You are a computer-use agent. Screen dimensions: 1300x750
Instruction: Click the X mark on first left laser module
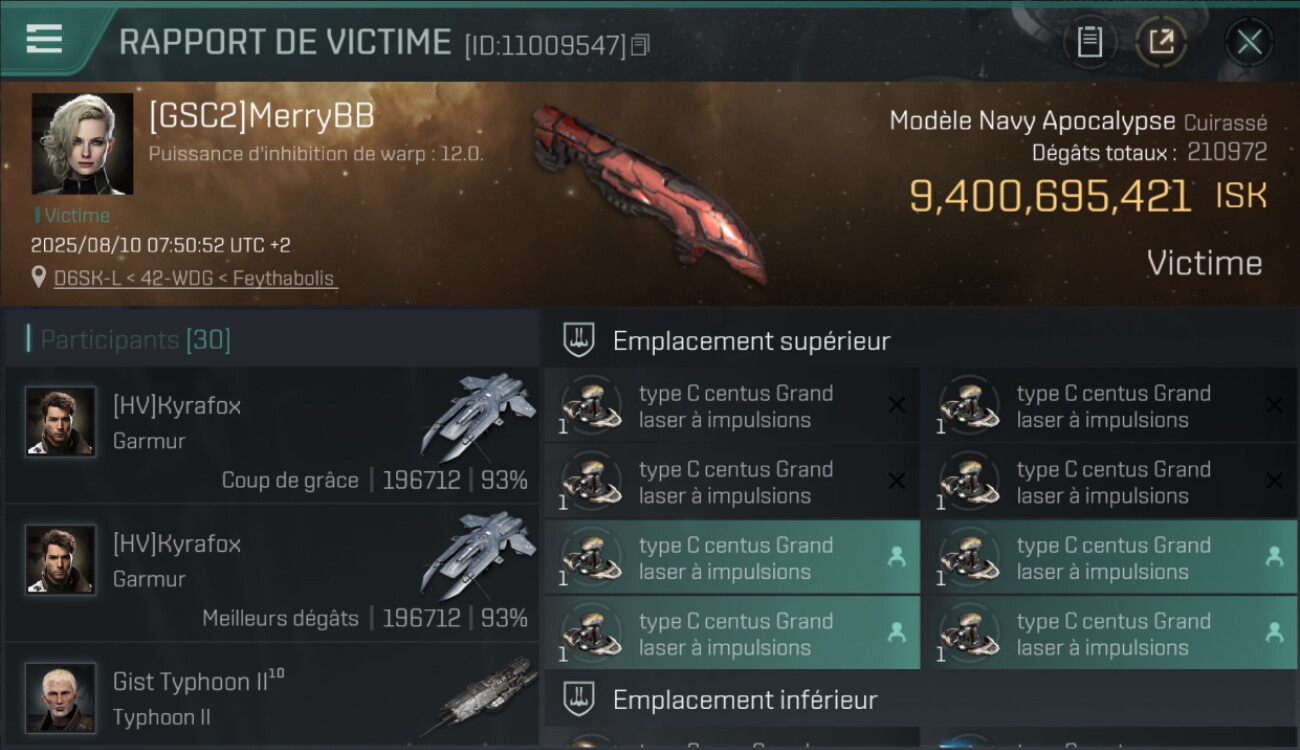click(x=897, y=405)
